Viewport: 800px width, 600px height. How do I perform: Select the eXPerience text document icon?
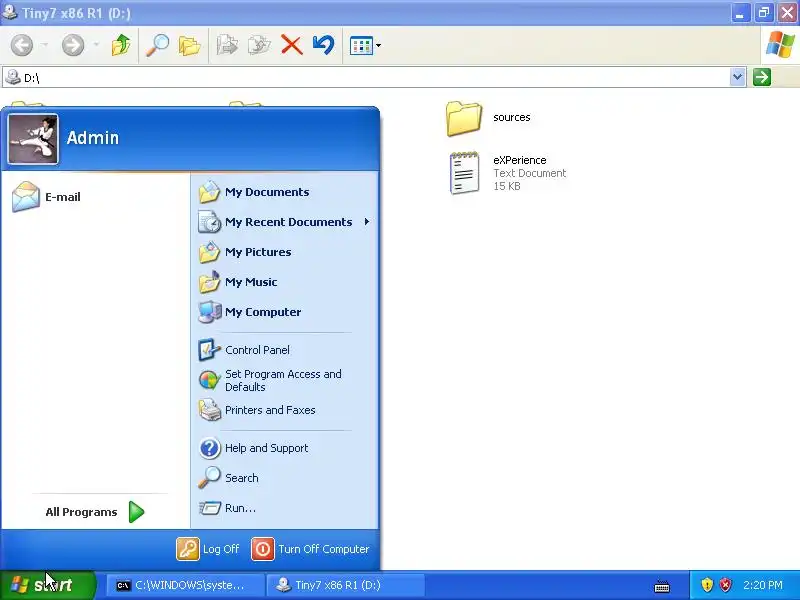[x=464, y=173]
